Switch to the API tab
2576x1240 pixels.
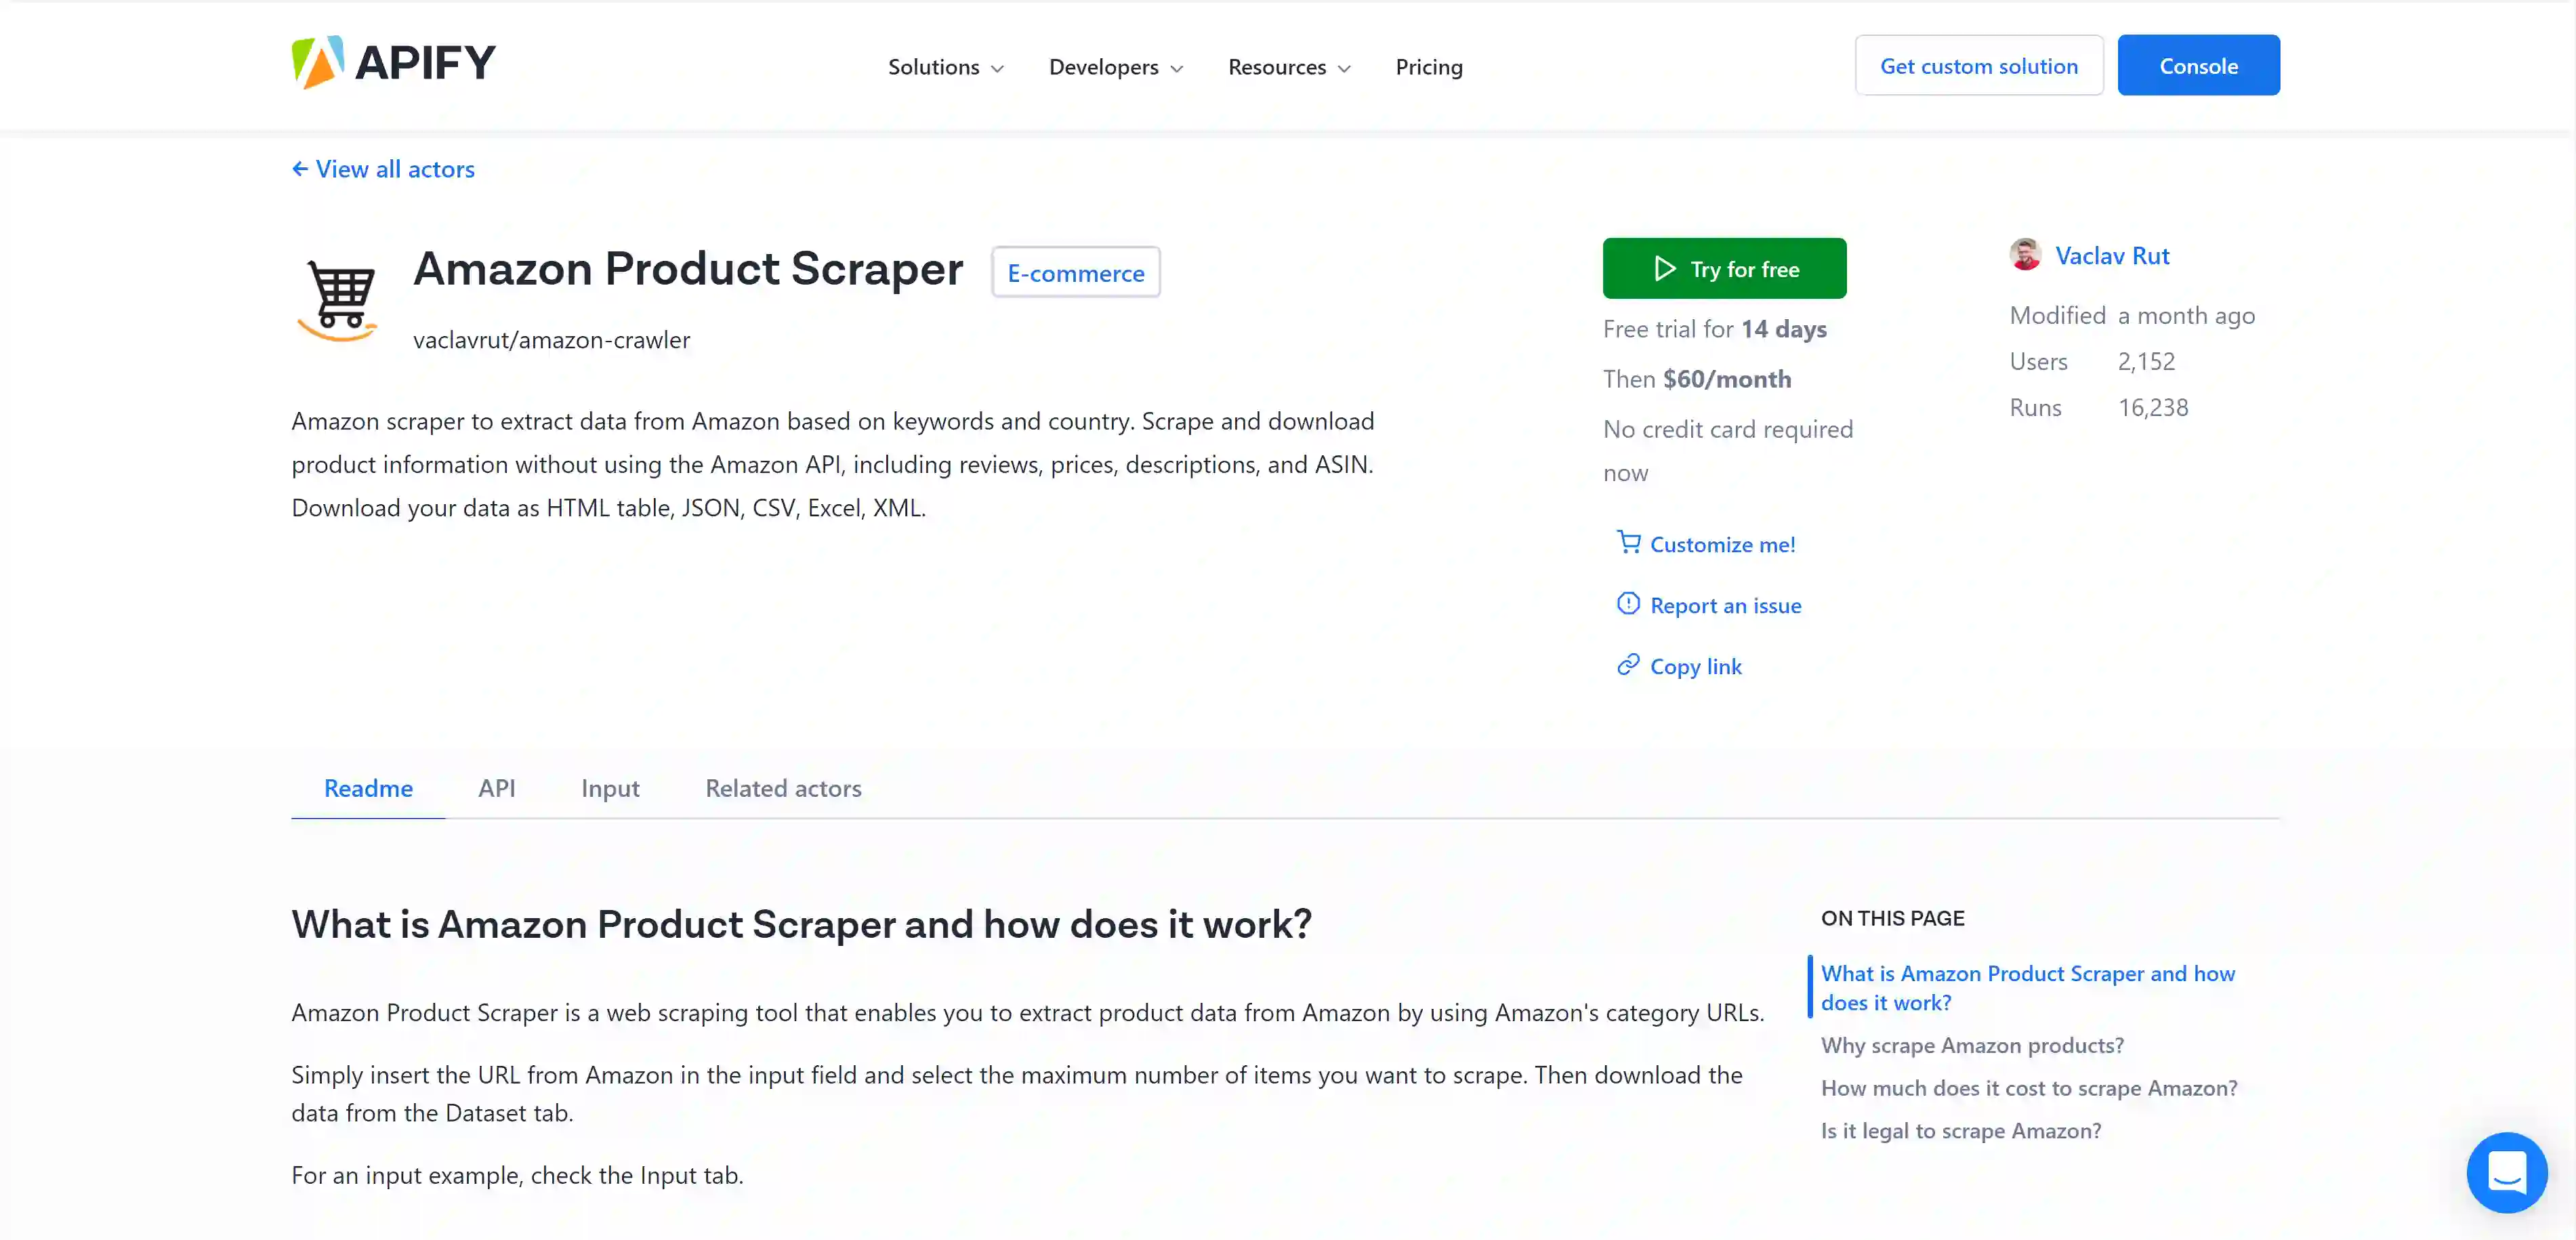pyautogui.click(x=496, y=788)
